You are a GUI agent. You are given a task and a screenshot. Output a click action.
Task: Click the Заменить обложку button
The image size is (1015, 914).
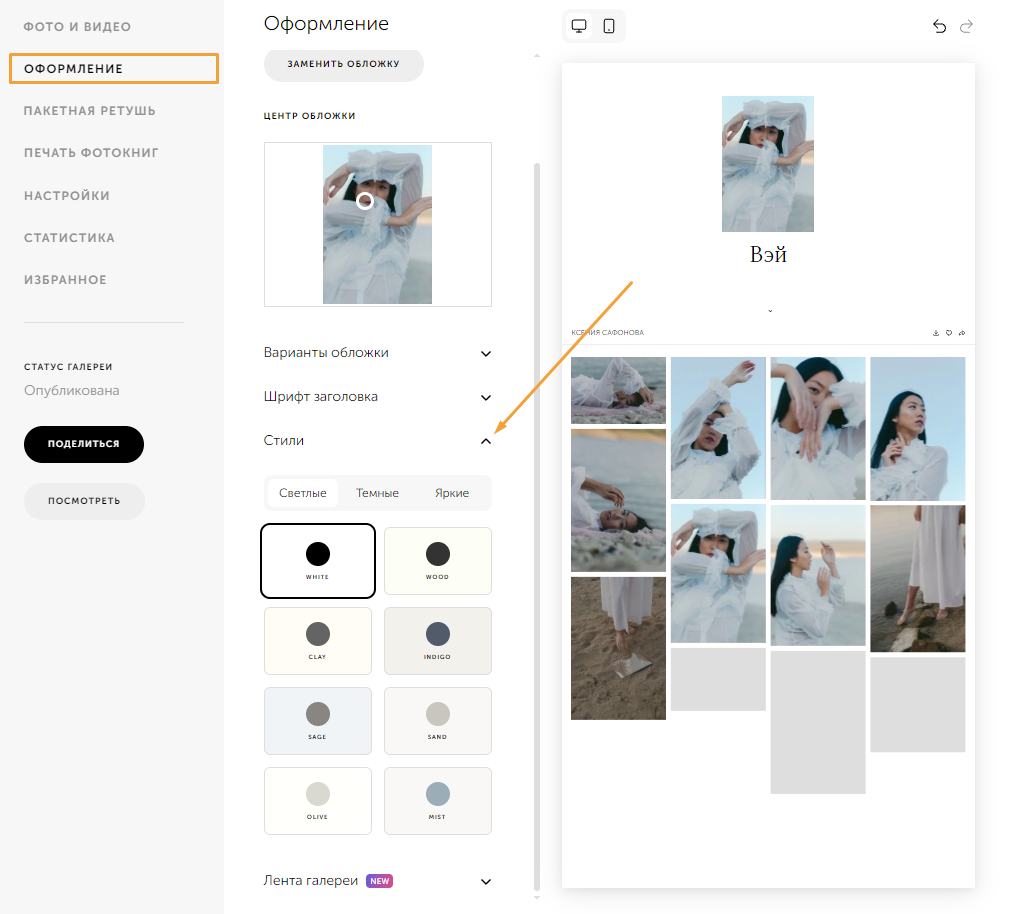(x=344, y=64)
